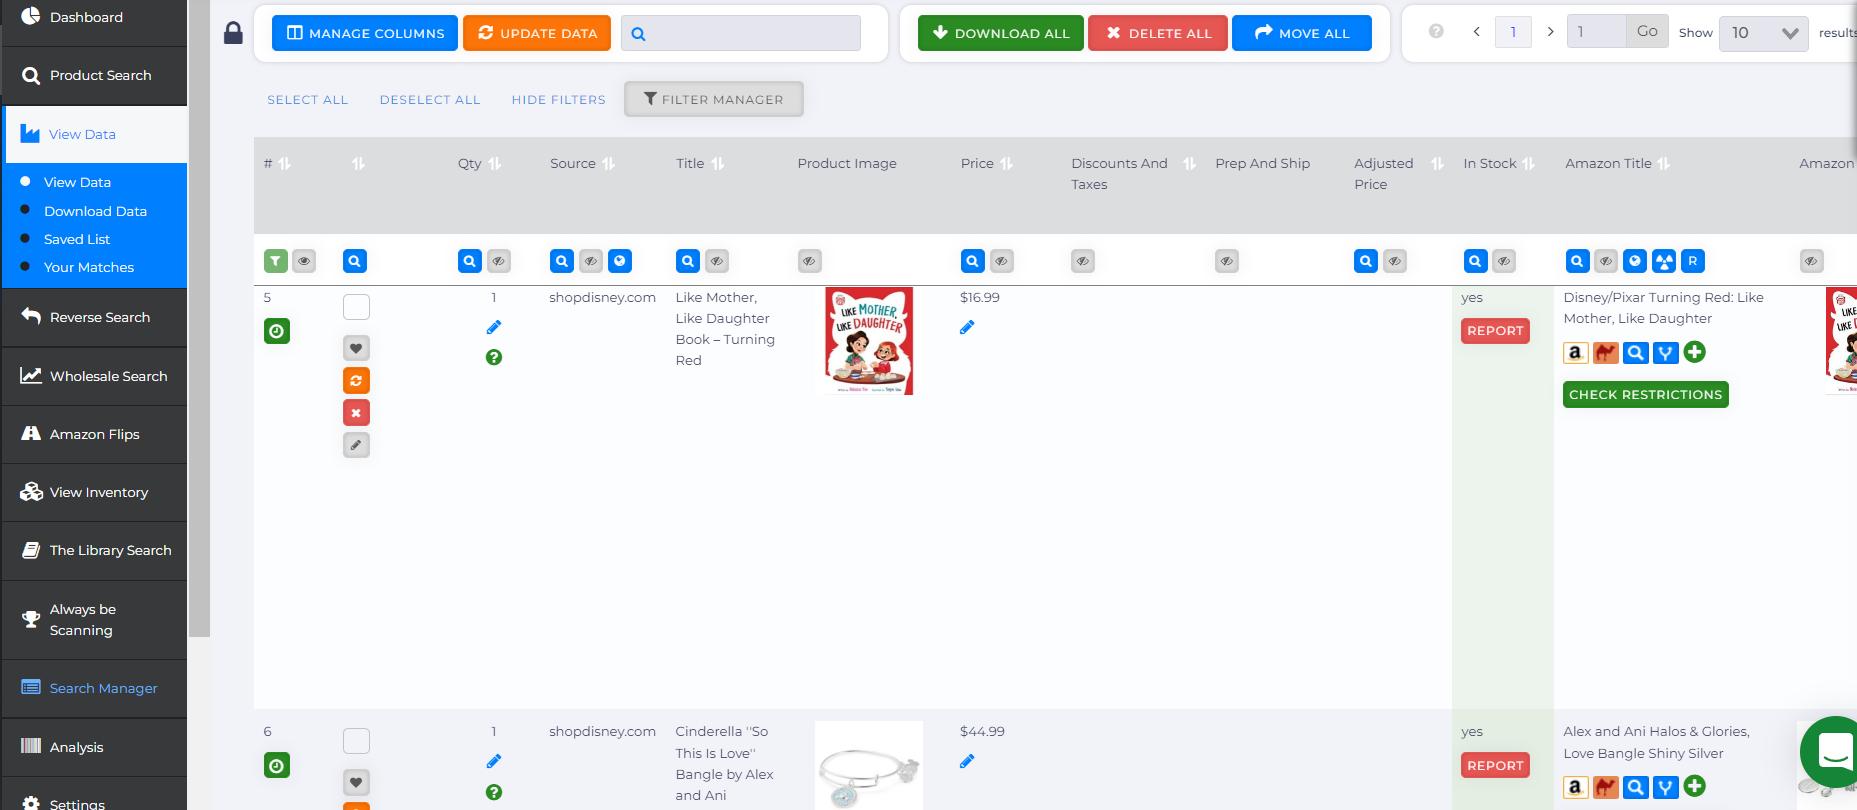Delete row 5 with red X icon
This screenshot has height=810, width=1857.
[x=356, y=413]
